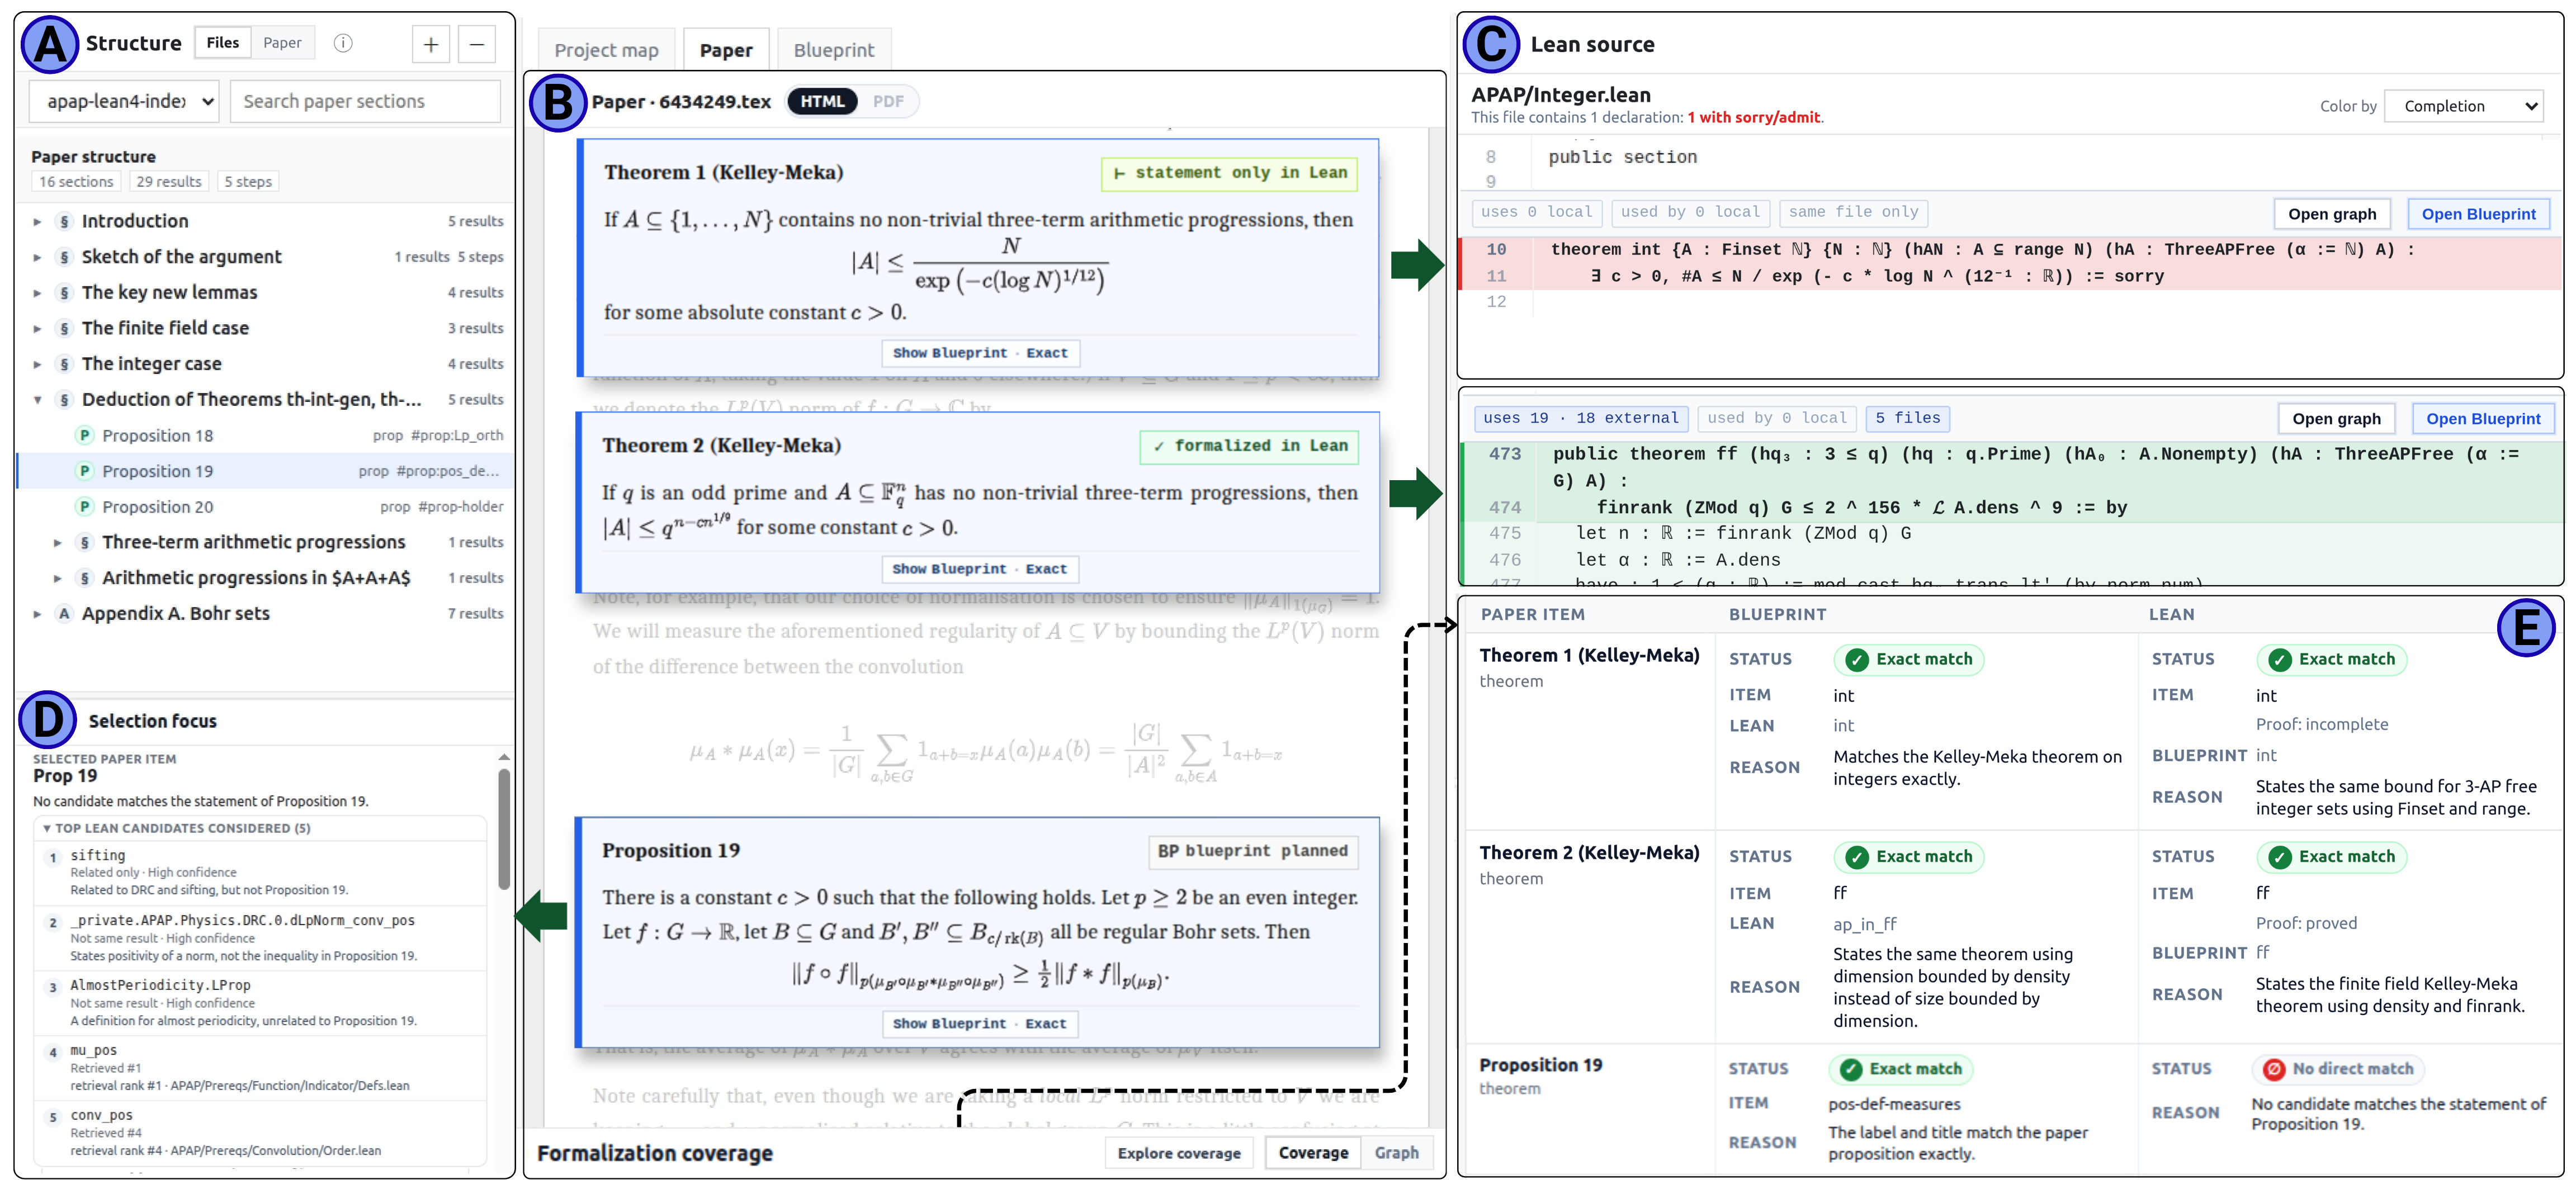Click the No direct match status badge
The width and height of the screenshot is (2576, 1180).
click(2339, 1069)
